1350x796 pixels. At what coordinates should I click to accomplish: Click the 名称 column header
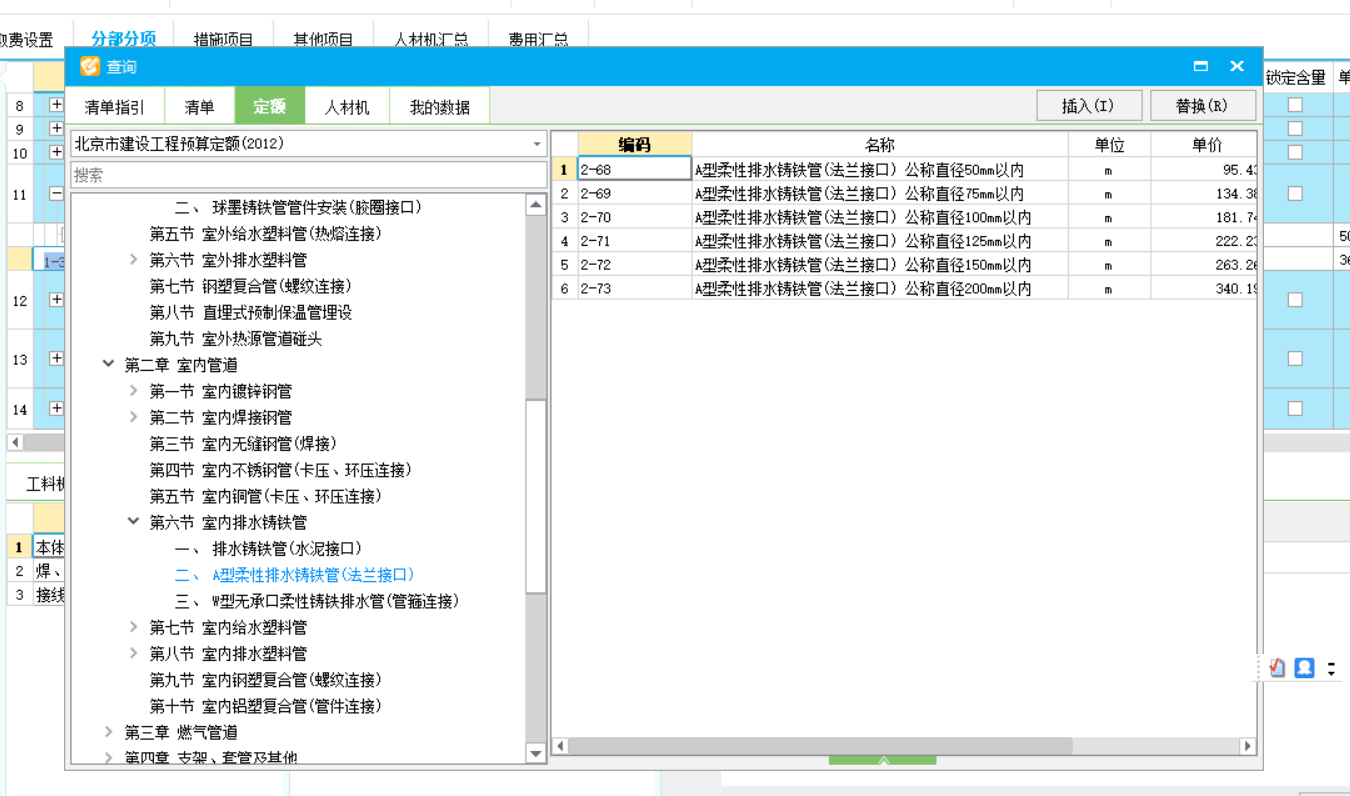[x=880, y=145]
